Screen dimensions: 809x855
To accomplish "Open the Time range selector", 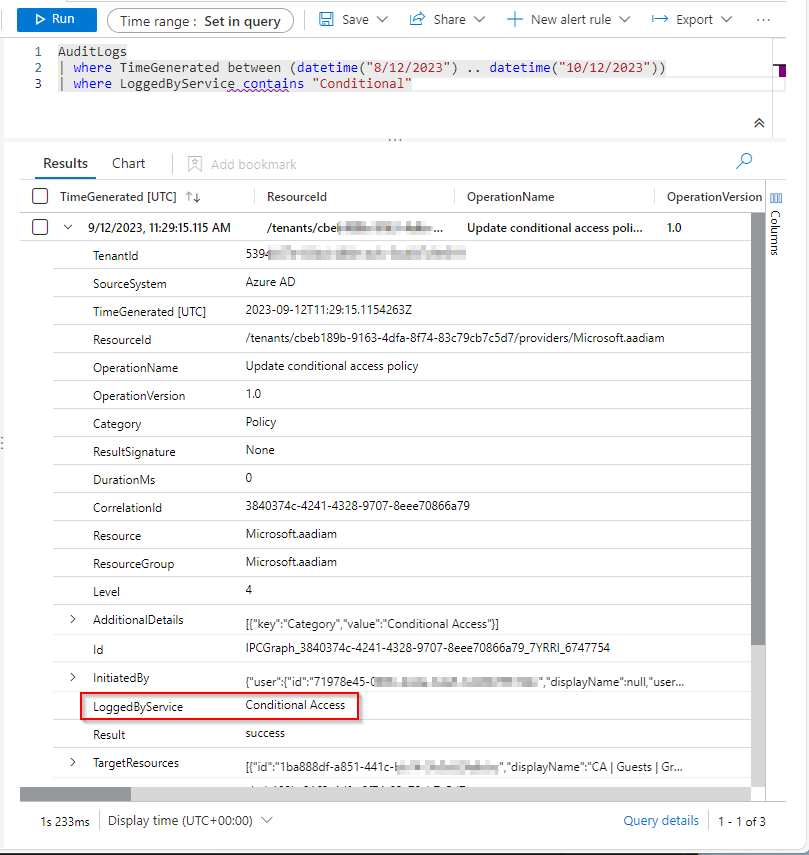I will (200, 20).
